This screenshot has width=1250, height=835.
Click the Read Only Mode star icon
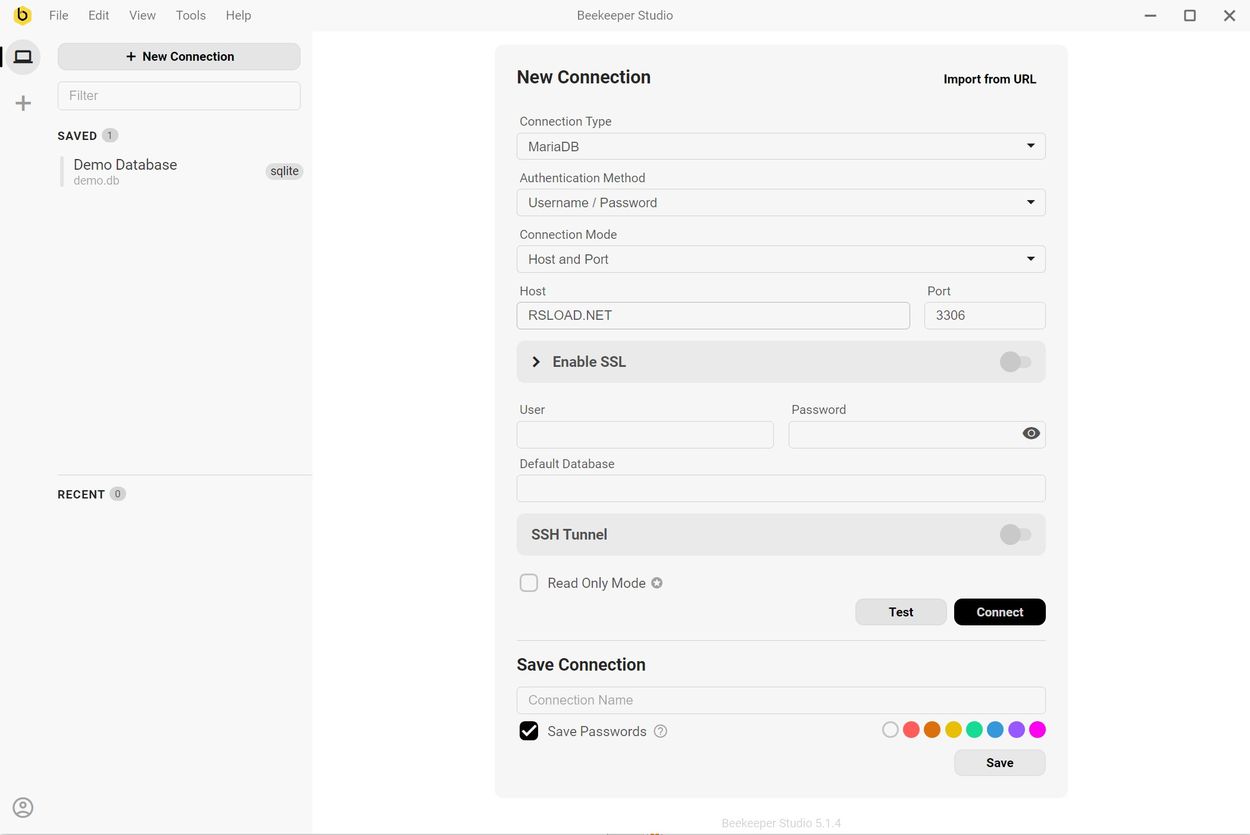pyautogui.click(x=657, y=583)
